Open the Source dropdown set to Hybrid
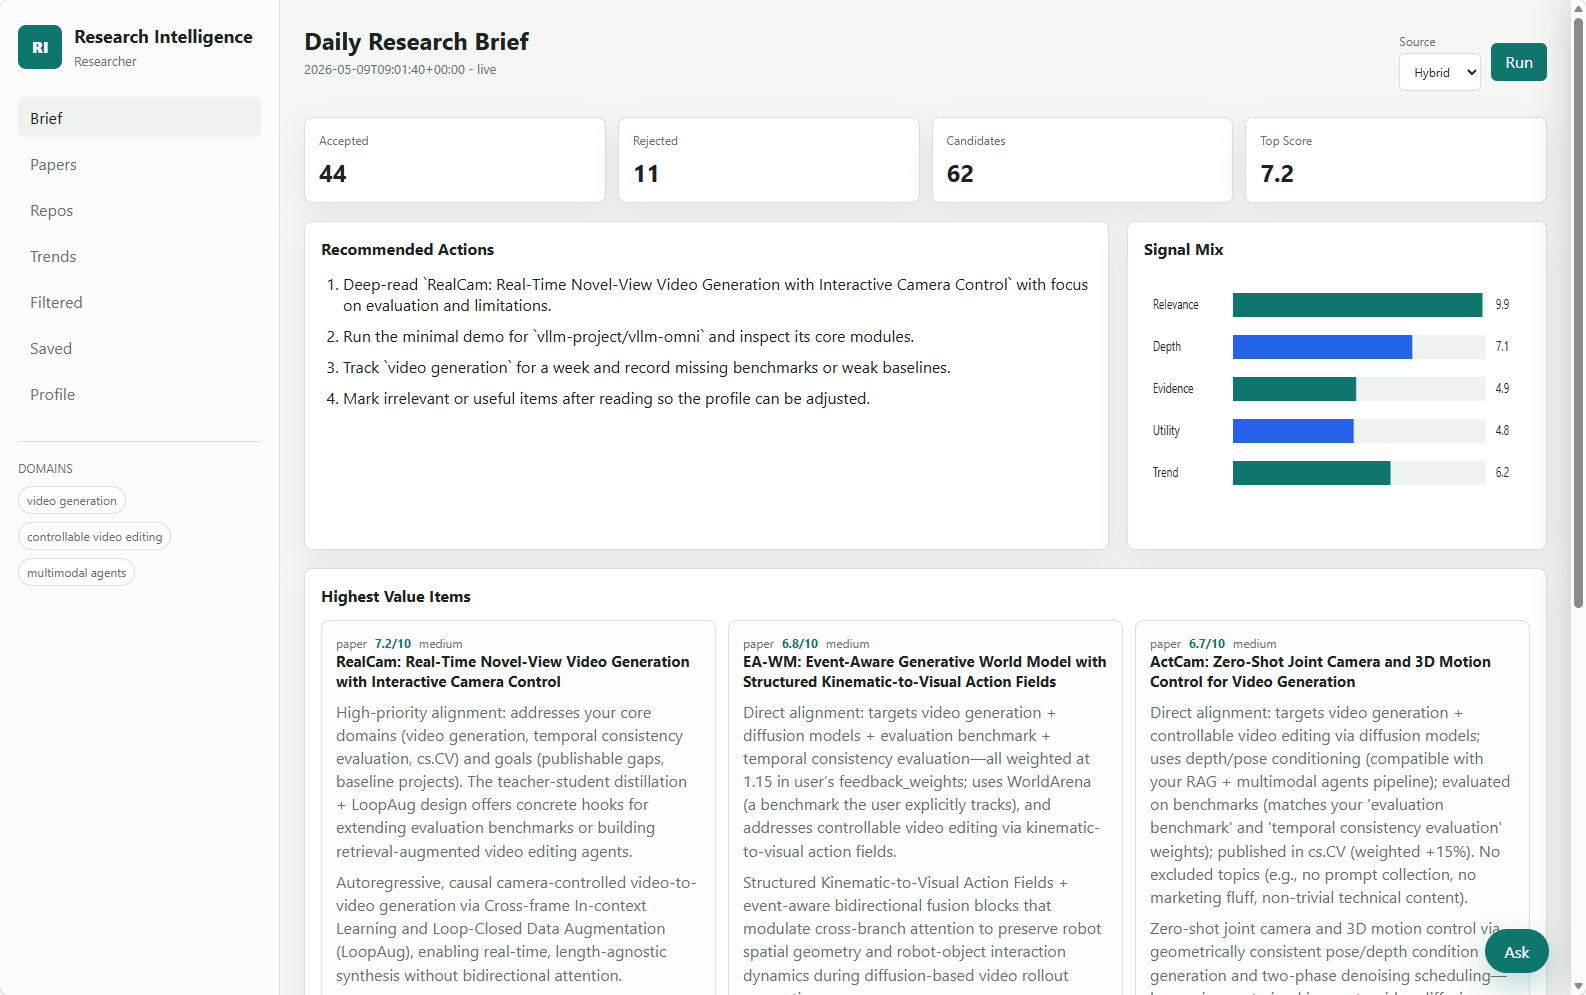This screenshot has width=1586, height=995. pyautogui.click(x=1439, y=72)
